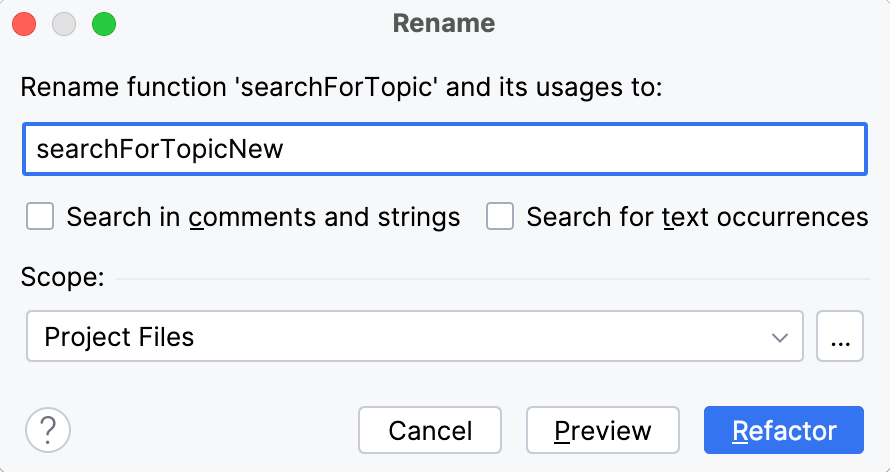Click the 'Scope:' section label
This screenshot has width=890, height=472.
(62, 277)
